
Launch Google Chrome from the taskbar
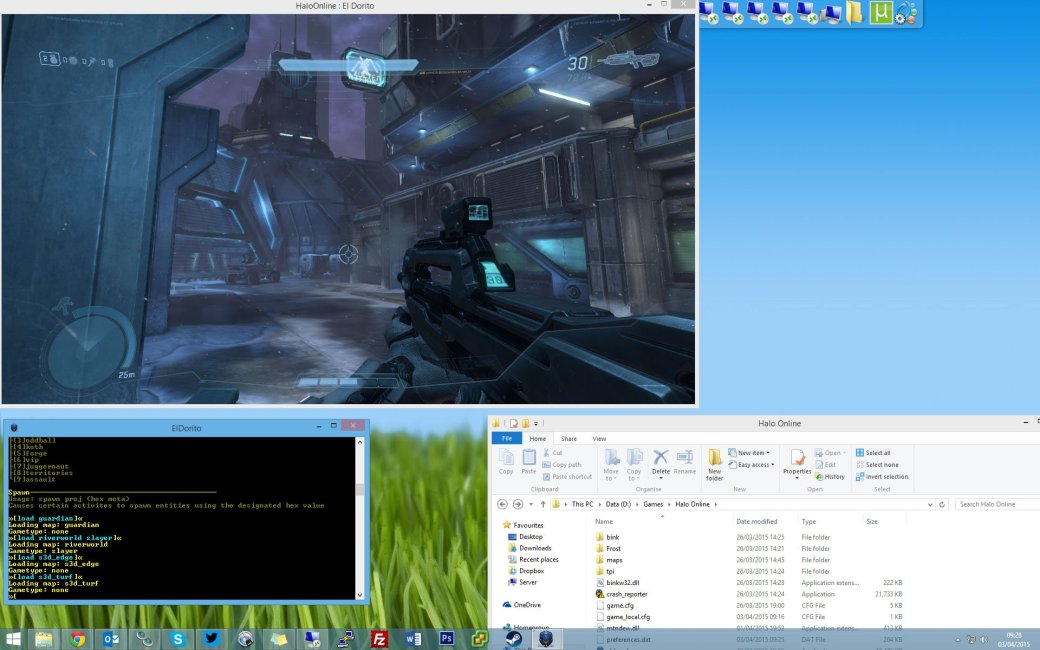[x=78, y=639]
